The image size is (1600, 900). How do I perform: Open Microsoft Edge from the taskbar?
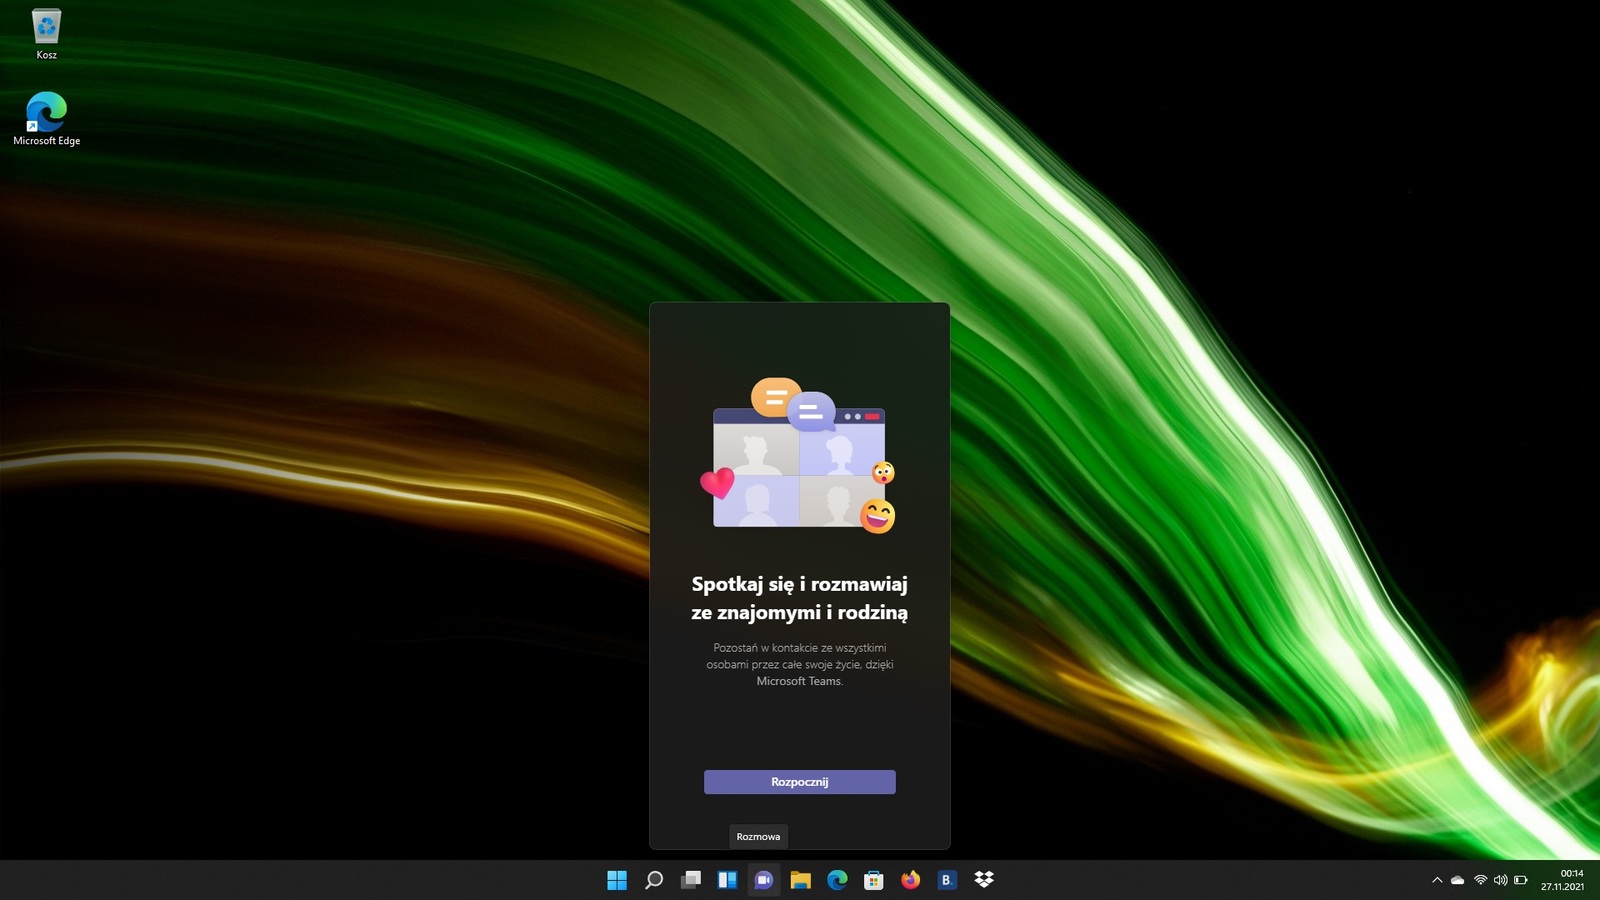[837, 881]
